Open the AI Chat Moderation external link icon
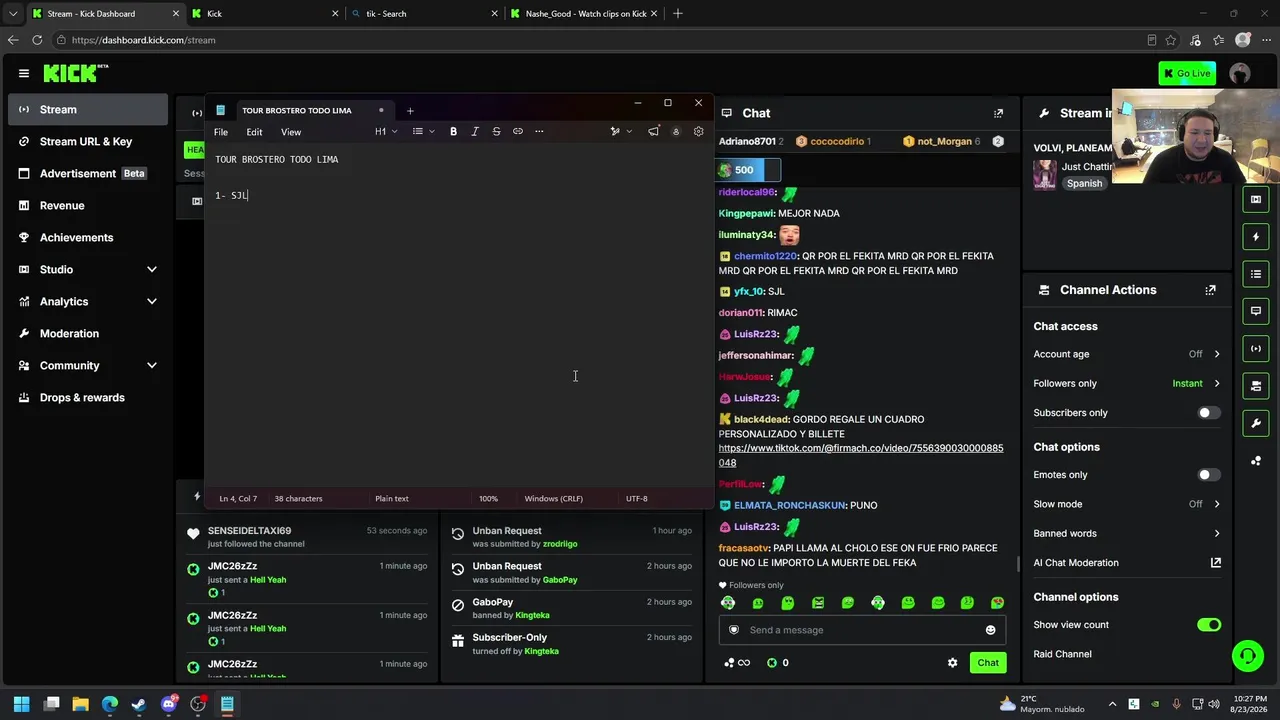 (x=1216, y=563)
